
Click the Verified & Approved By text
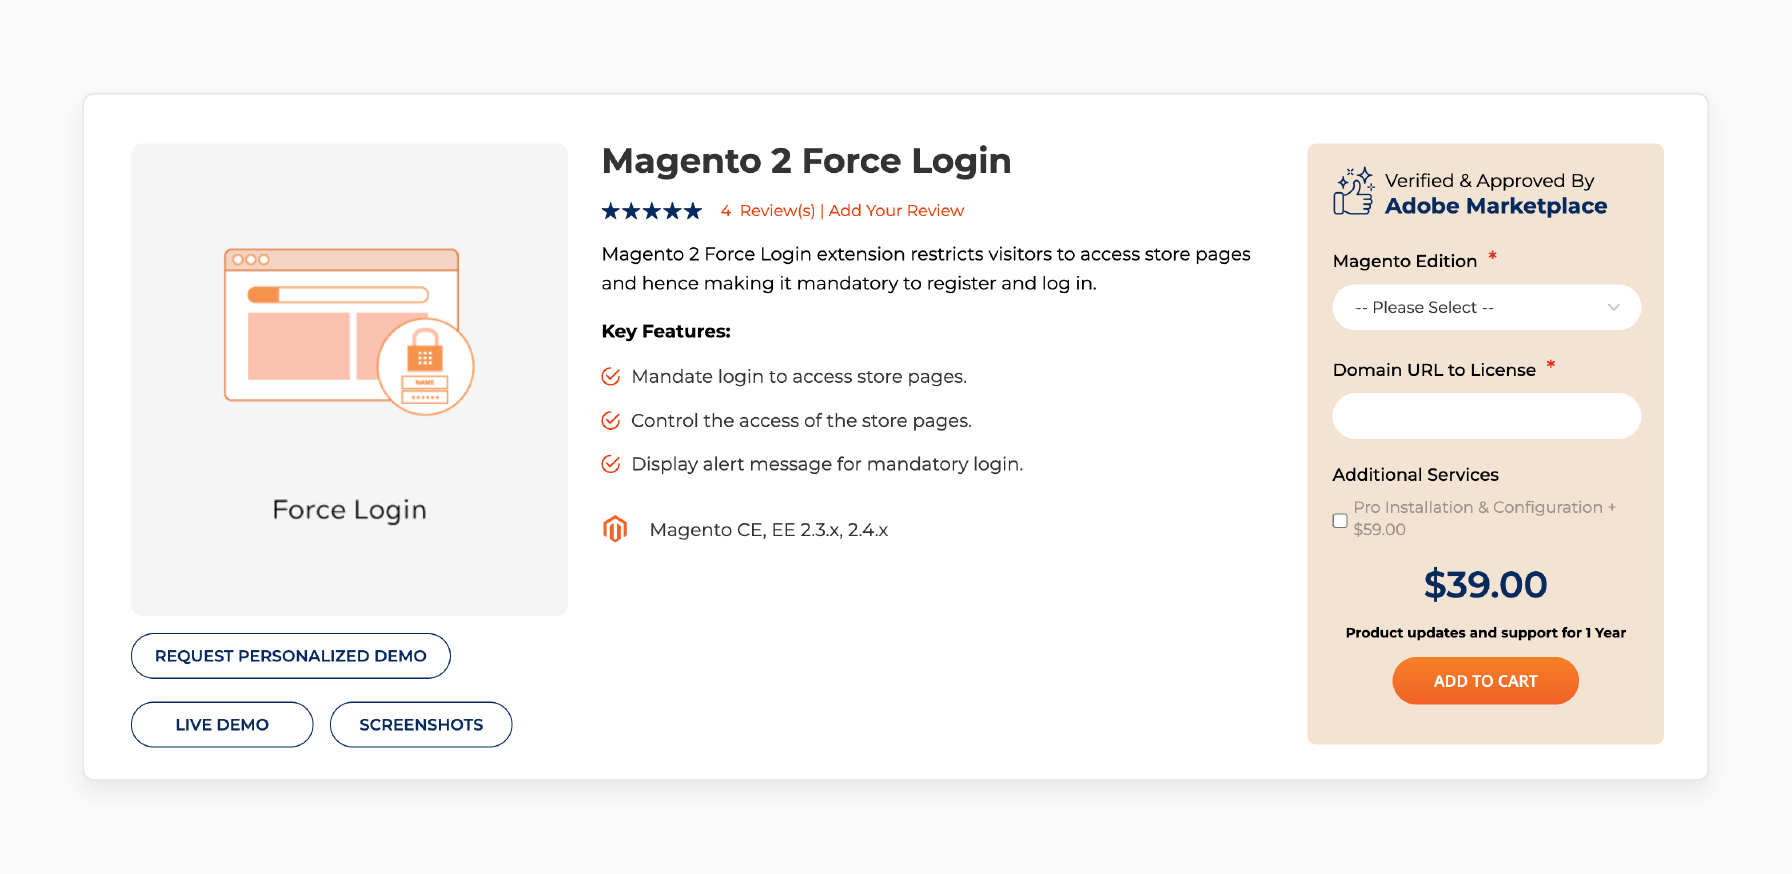1489,181
